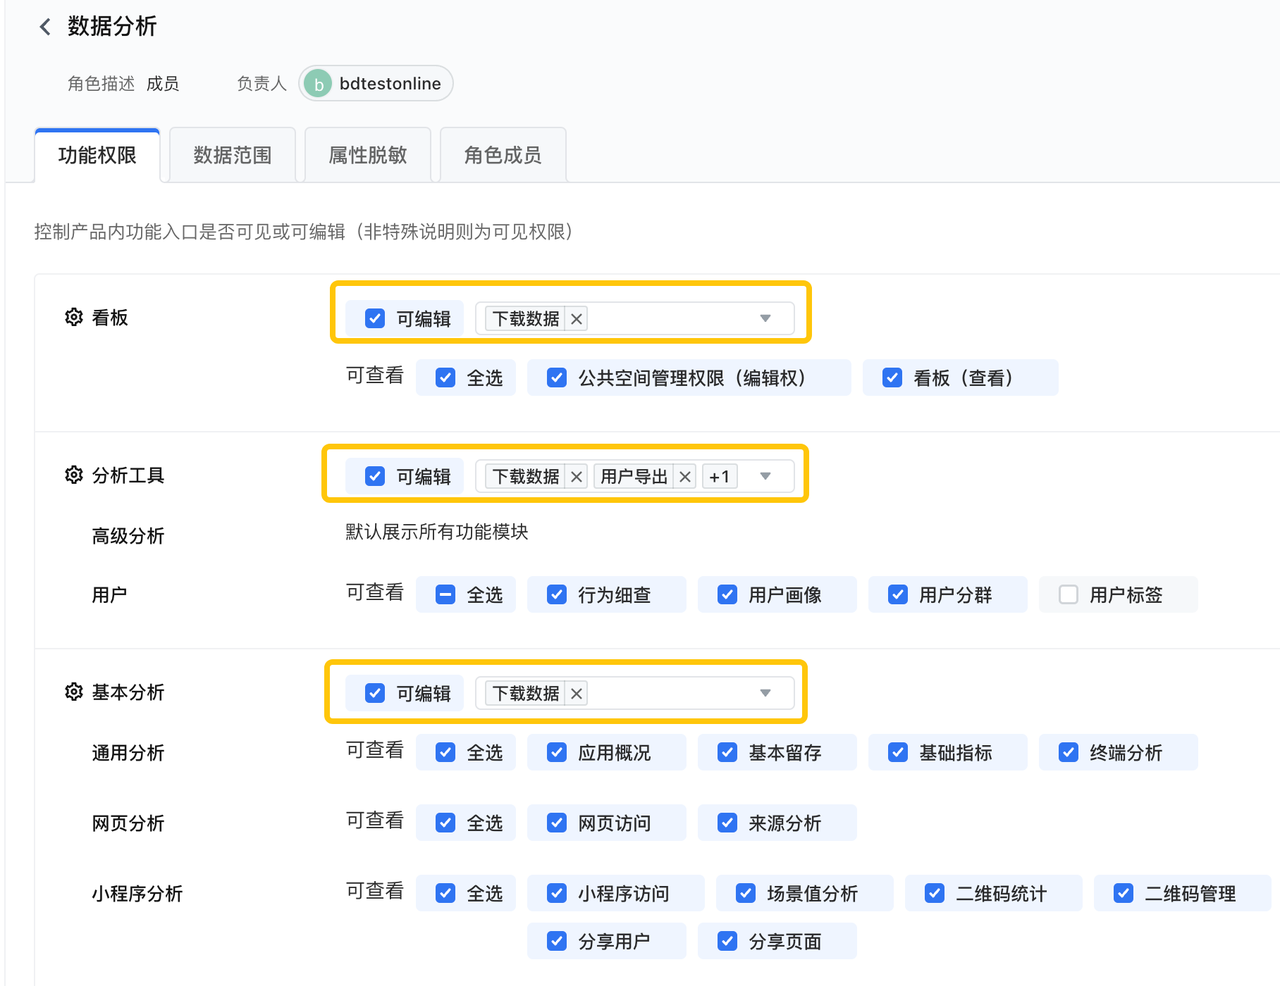Uncheck 可编辑 in the 看板 section
Screen dimensions: 1280x986
pos(375,319)
